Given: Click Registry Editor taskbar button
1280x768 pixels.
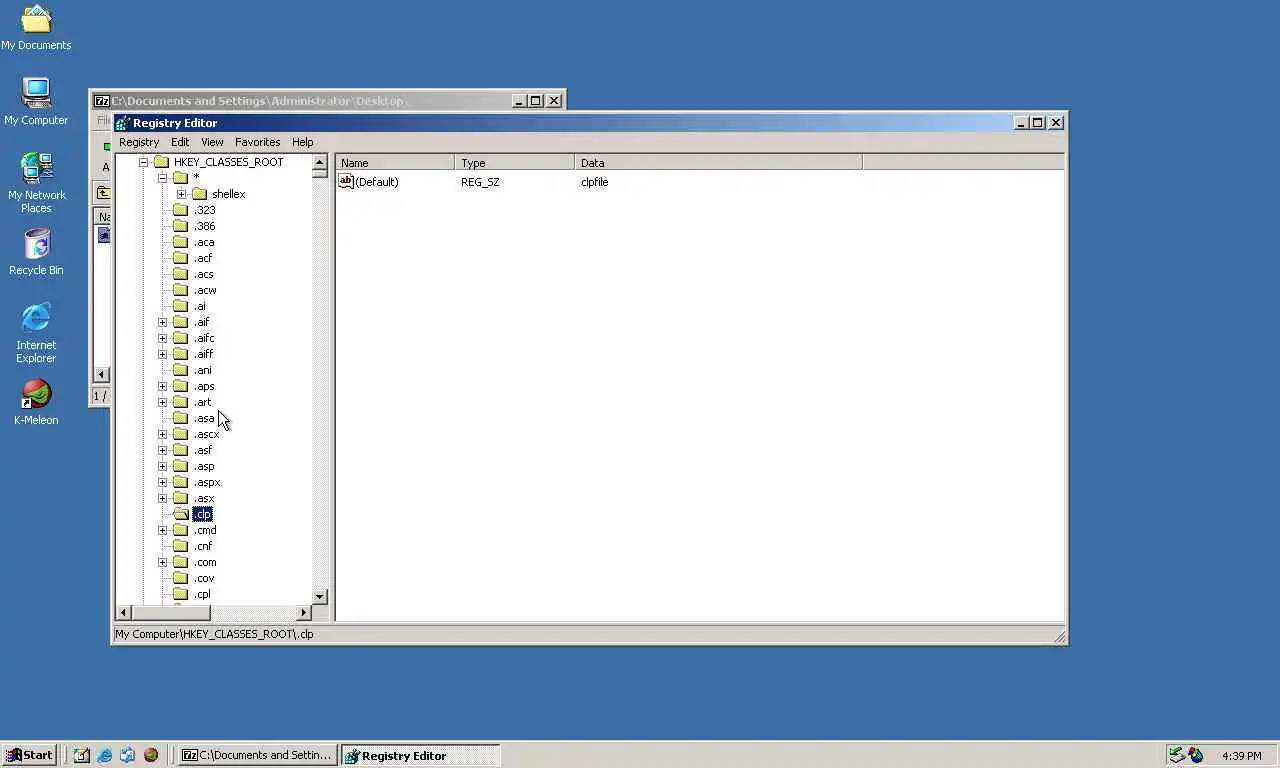Looking at the screenshot, I should (x=420, y=755).
